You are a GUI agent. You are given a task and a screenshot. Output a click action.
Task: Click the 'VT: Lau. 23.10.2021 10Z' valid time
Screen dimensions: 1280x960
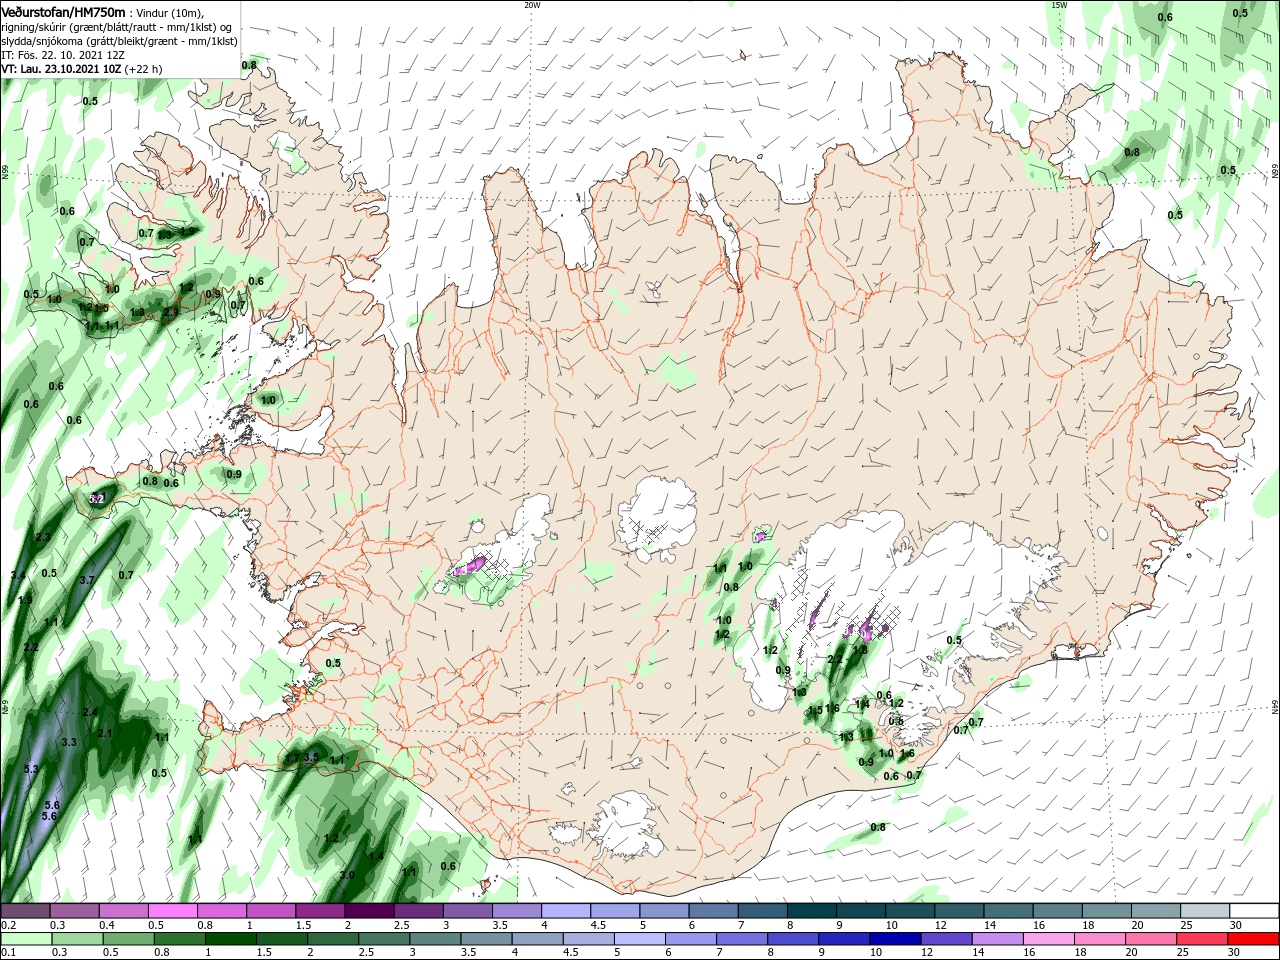[61, 69]
